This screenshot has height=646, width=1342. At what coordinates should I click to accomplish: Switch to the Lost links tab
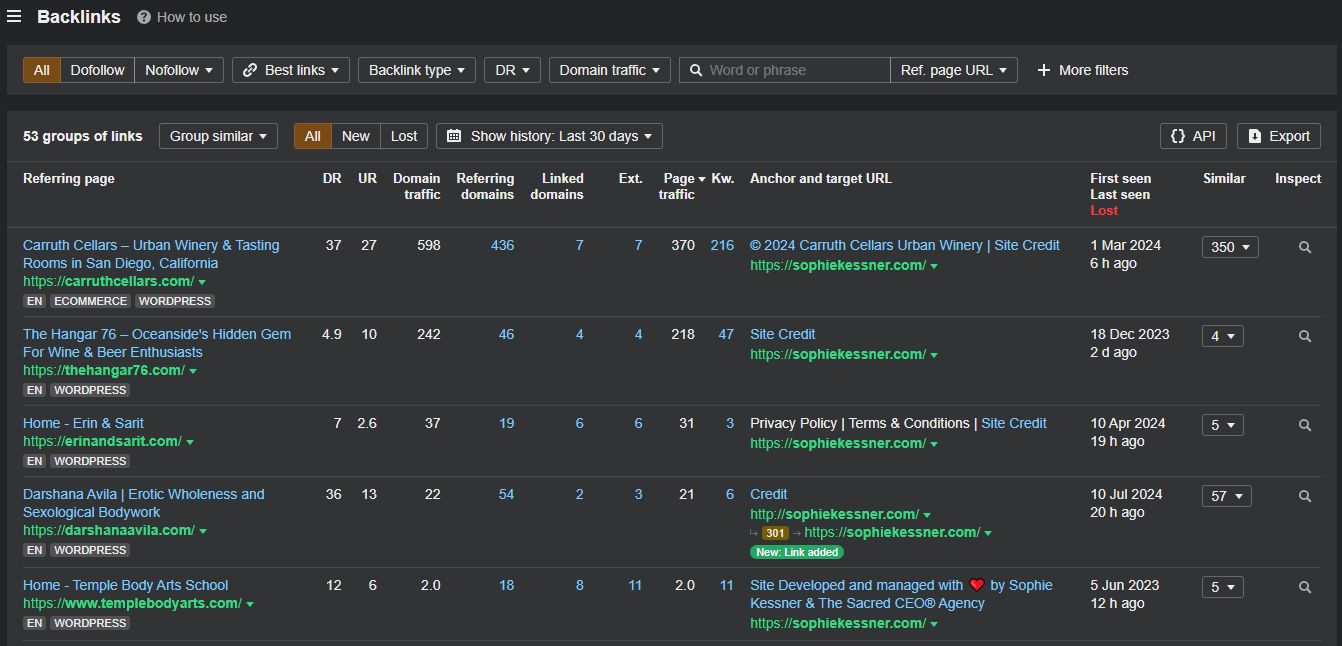pos(404,136)
